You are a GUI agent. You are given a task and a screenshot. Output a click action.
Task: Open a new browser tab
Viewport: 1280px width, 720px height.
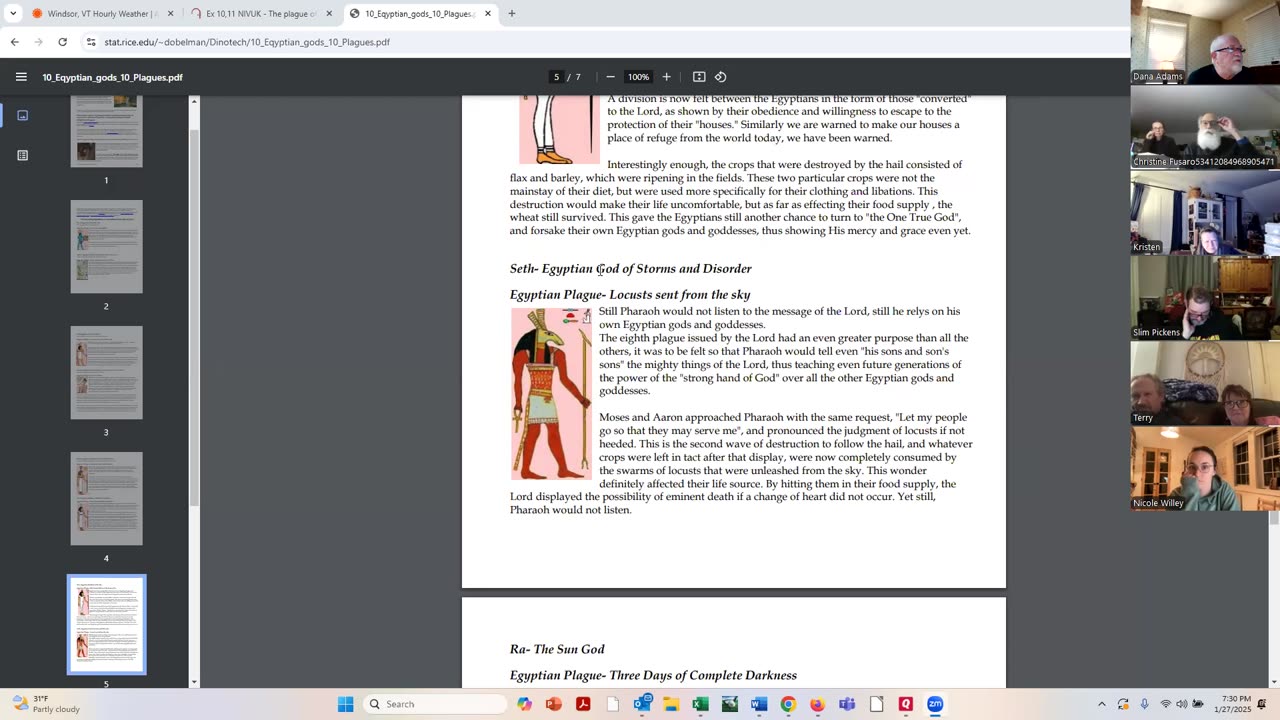click(511, 14)
